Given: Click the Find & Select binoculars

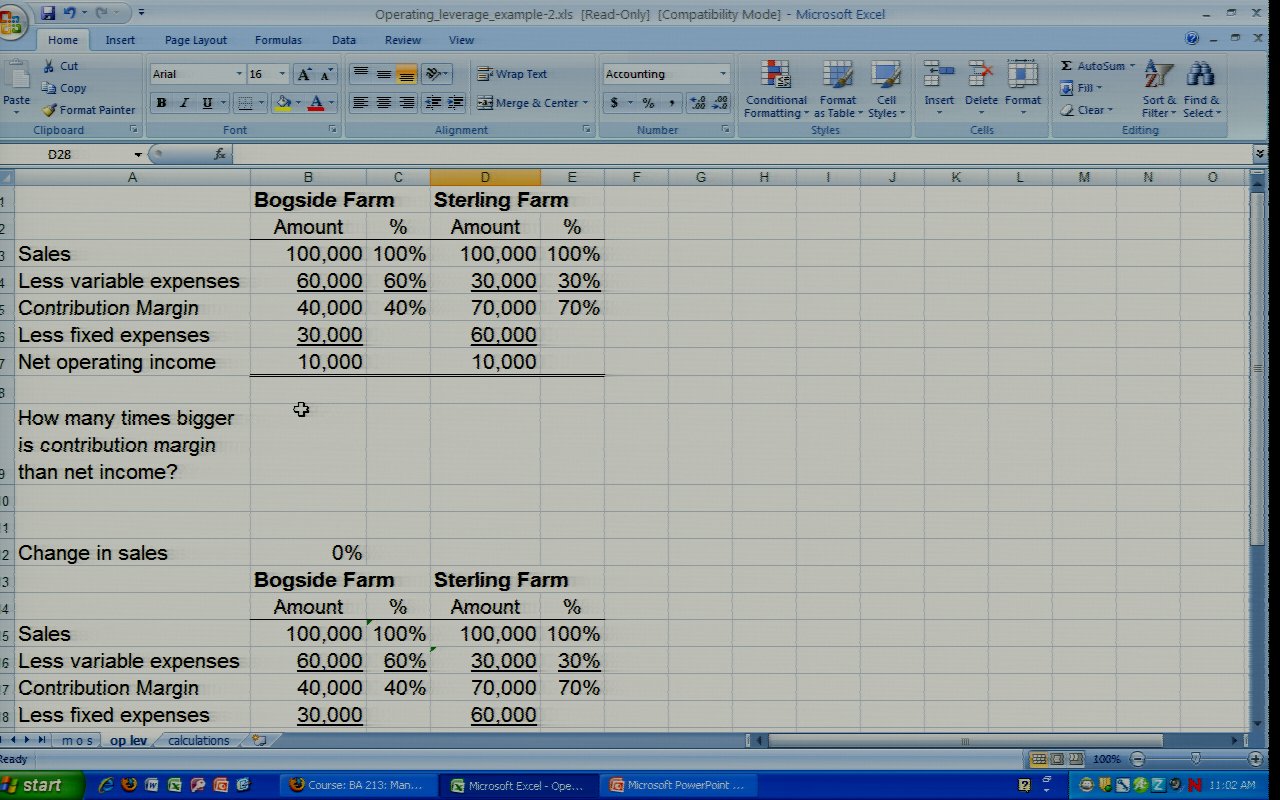Looking at the screenshot, I should [1200, 76].
